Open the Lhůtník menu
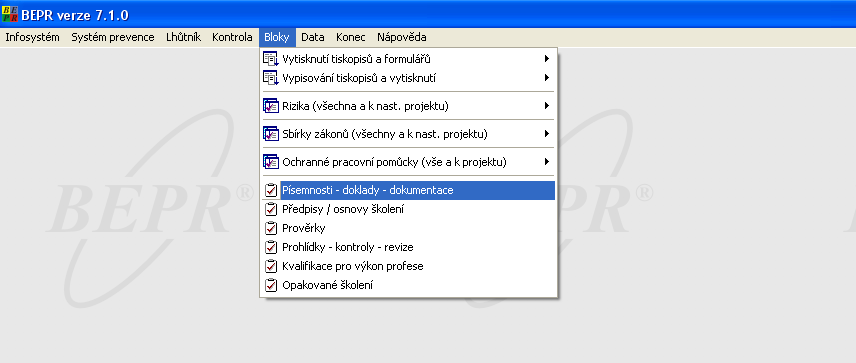856x363 pixels. [183, 37]
